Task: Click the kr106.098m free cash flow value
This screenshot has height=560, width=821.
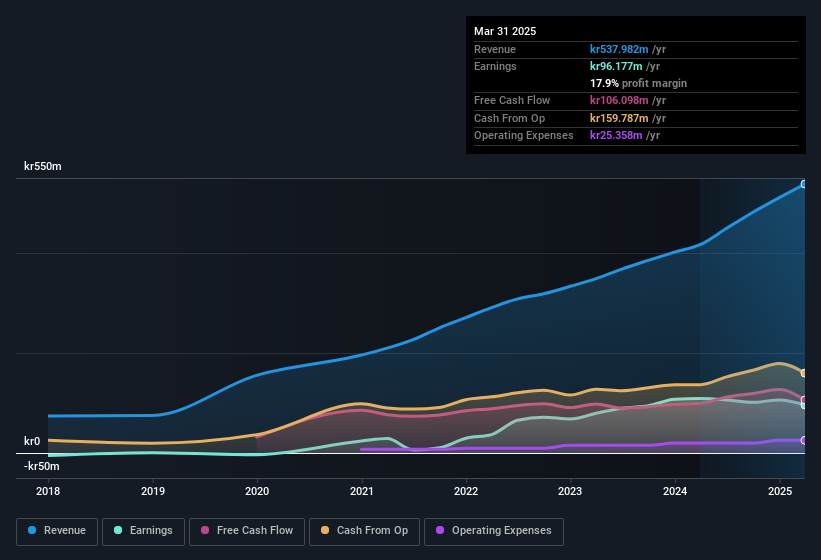Action: coord(619,100)
